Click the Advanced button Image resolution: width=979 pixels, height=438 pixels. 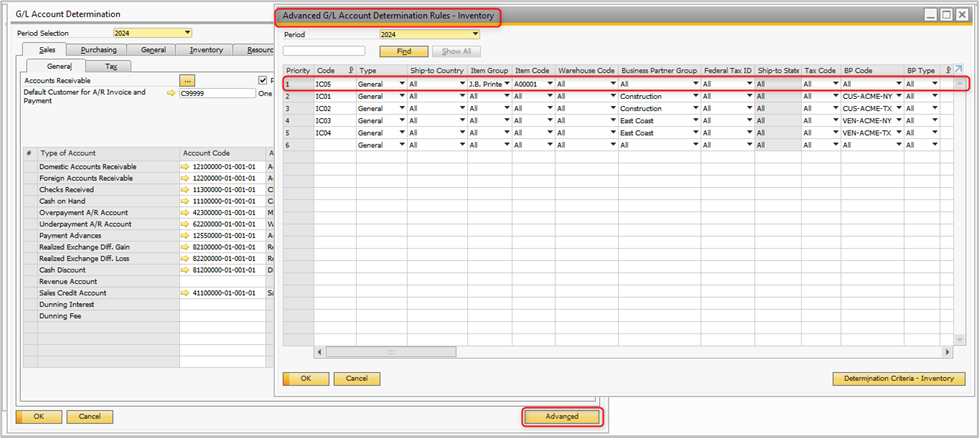tap(561, 416)
